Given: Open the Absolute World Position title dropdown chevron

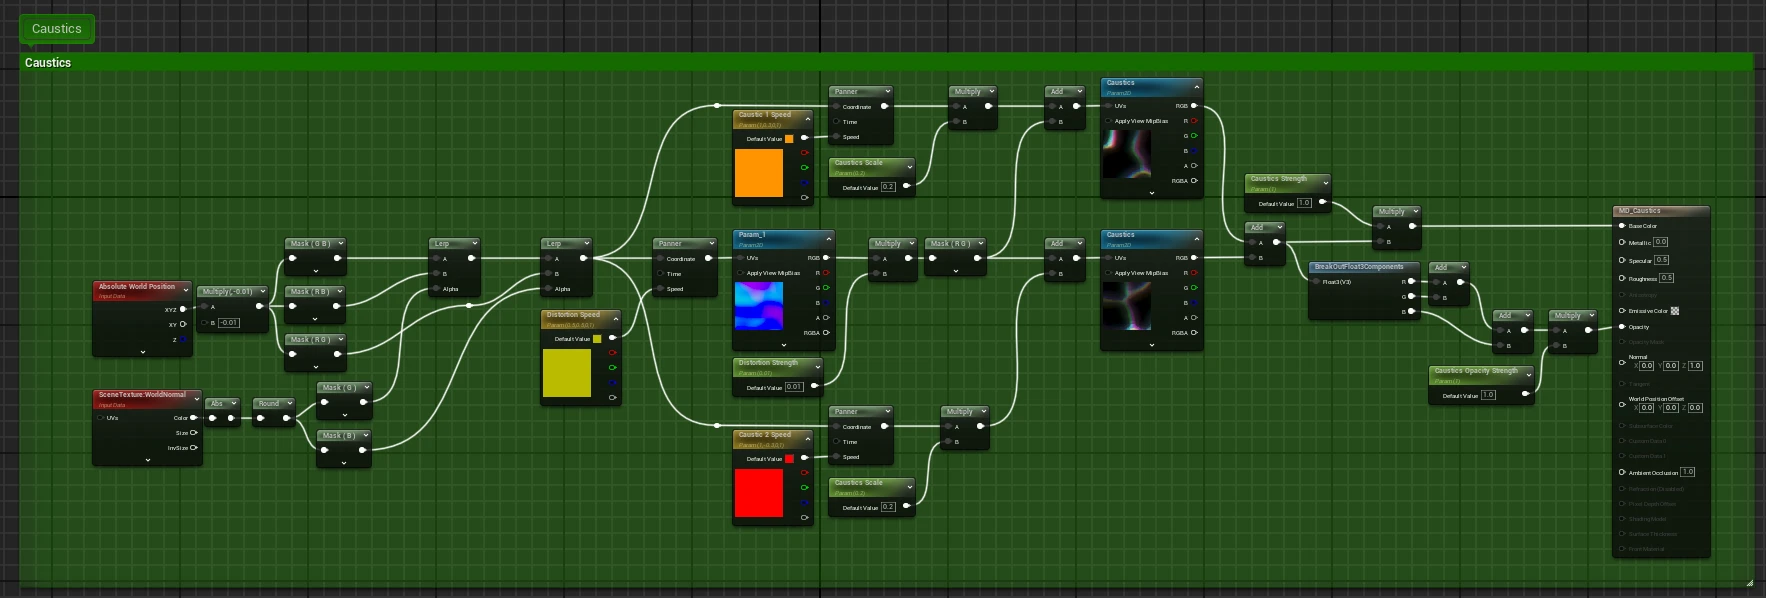Looking at the screenshot, I should [186, 289].
